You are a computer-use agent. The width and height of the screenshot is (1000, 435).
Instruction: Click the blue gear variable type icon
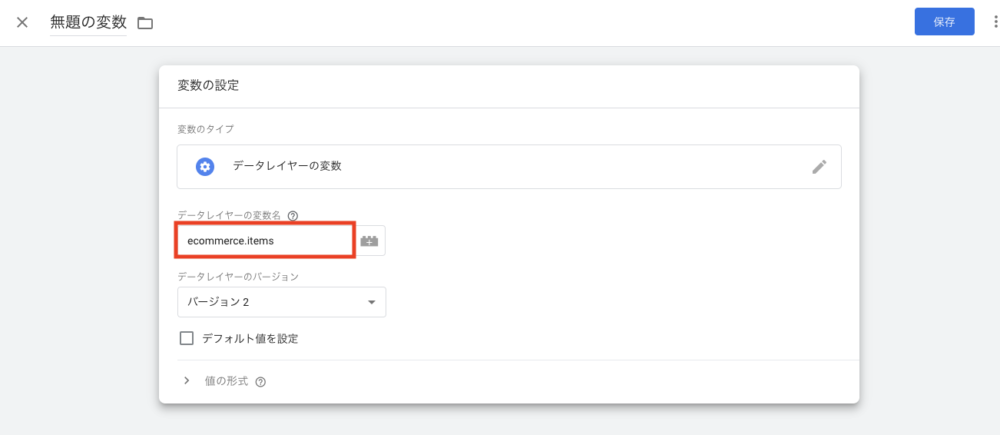(205, 167)
